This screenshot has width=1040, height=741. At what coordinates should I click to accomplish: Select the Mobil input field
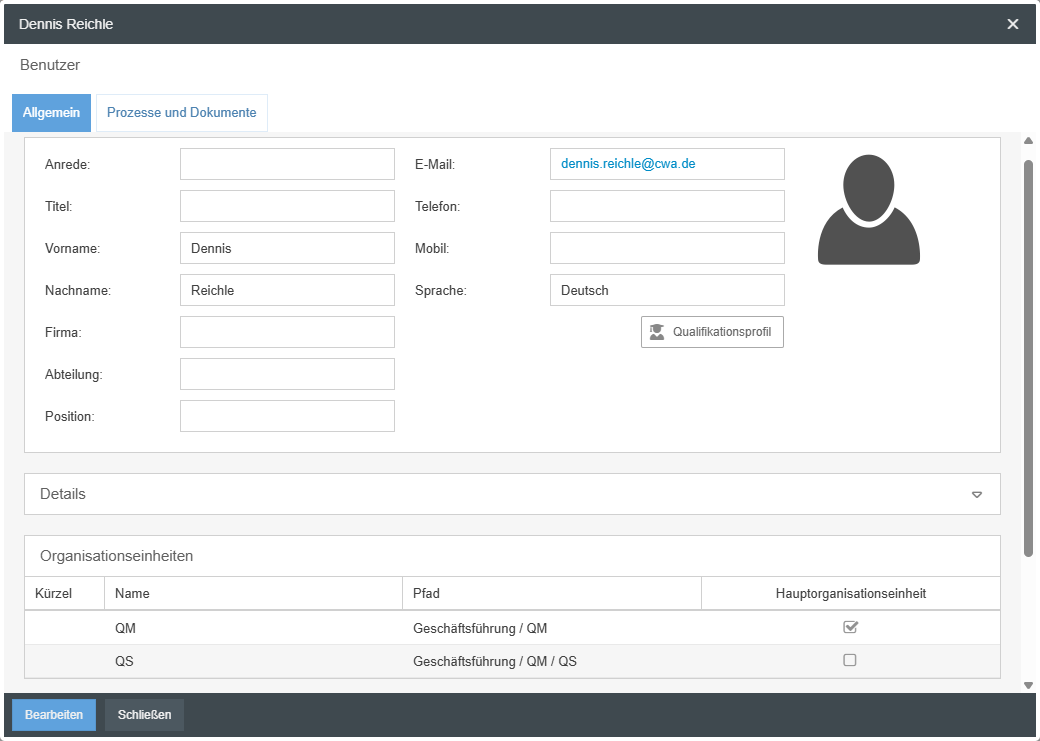[x=667, y=248]
